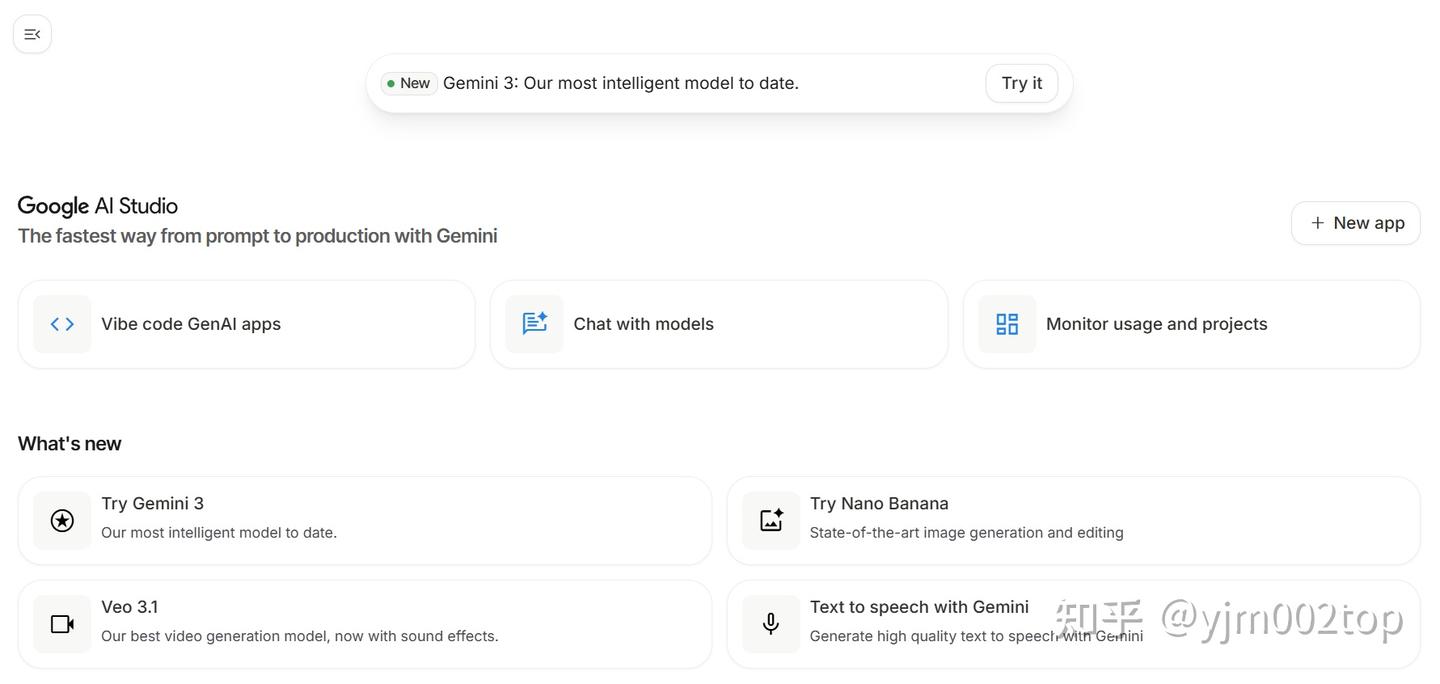Open Monitor usage and projects

point(1192,324)
